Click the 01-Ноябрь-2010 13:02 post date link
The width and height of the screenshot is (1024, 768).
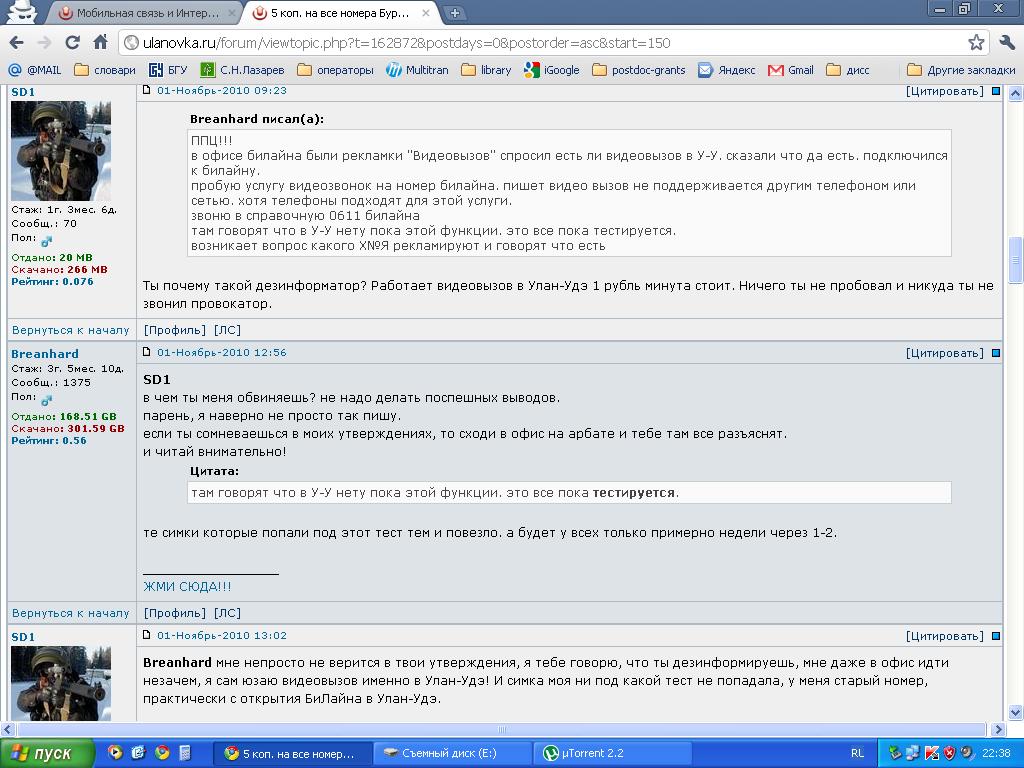tap(221, 635)
